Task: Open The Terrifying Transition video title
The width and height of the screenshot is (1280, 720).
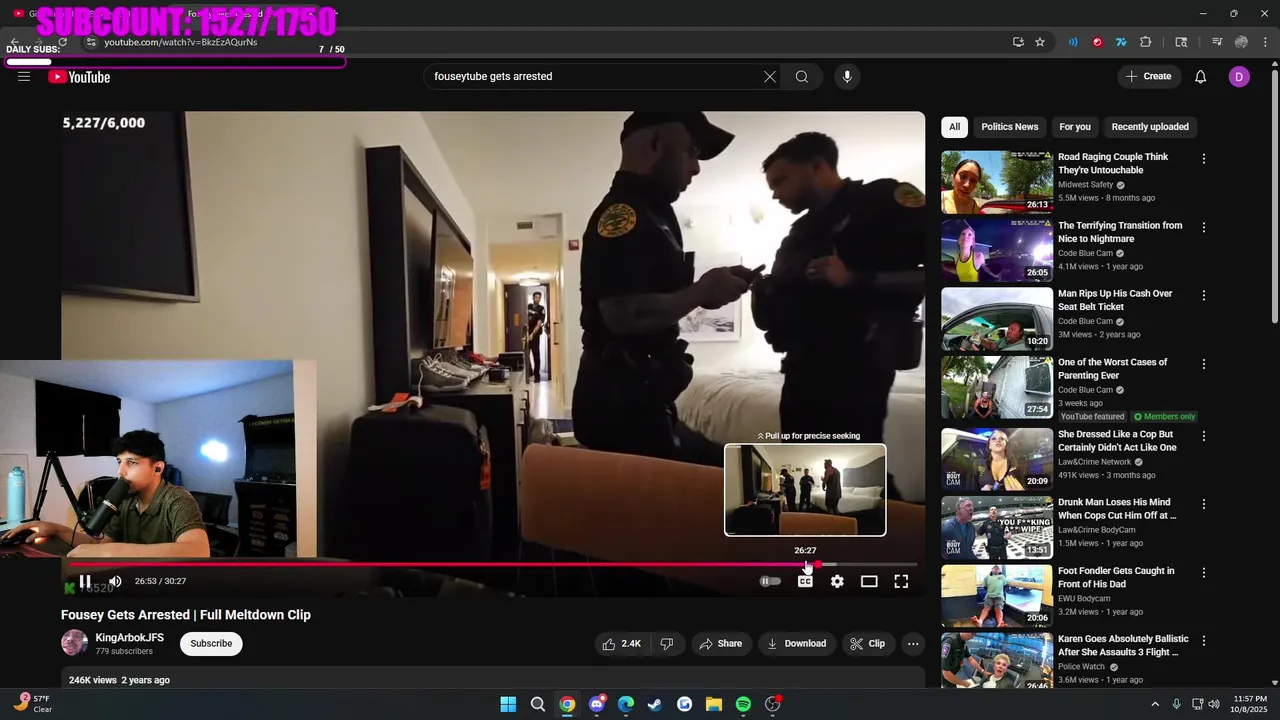Action: pos(1120,232)
